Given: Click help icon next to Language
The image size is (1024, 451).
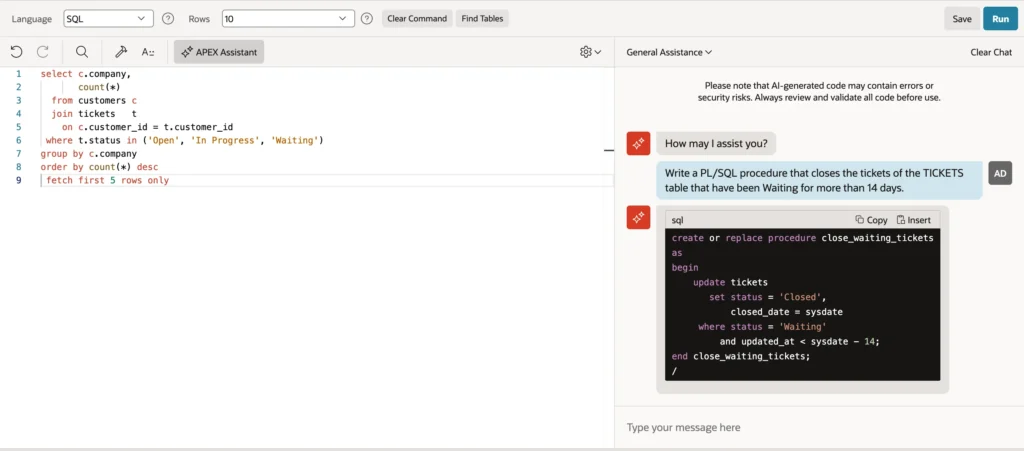Looking at the screenshot, I should point(168,18).
